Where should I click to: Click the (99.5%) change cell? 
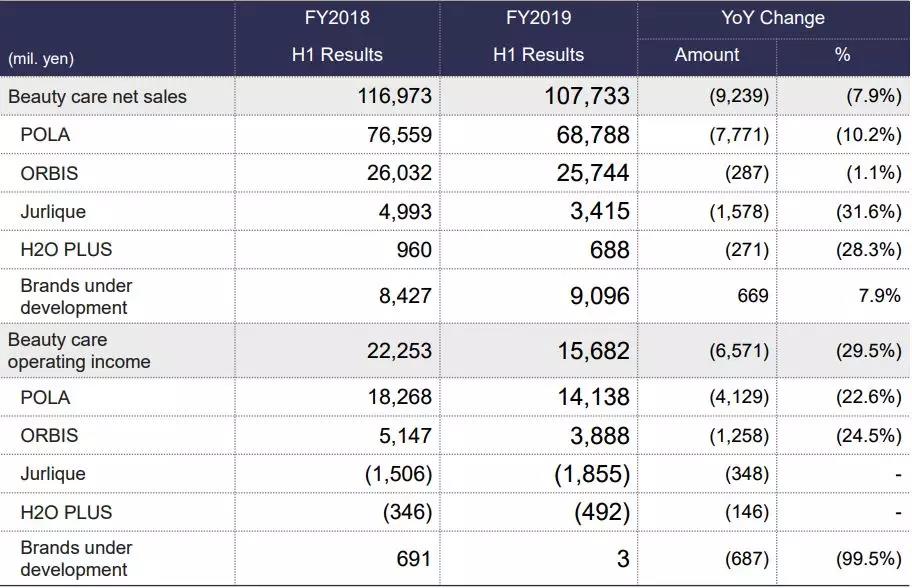tap(868, 559)
